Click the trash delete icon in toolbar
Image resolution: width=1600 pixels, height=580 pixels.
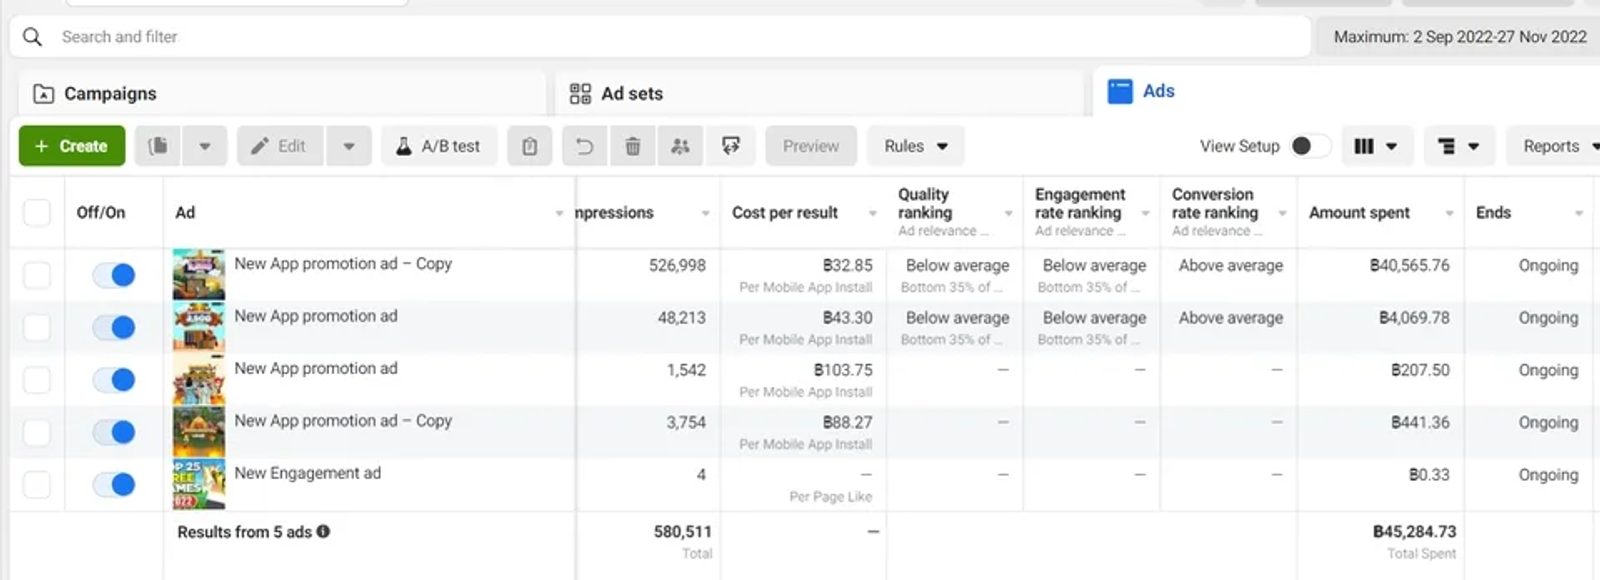632,146
